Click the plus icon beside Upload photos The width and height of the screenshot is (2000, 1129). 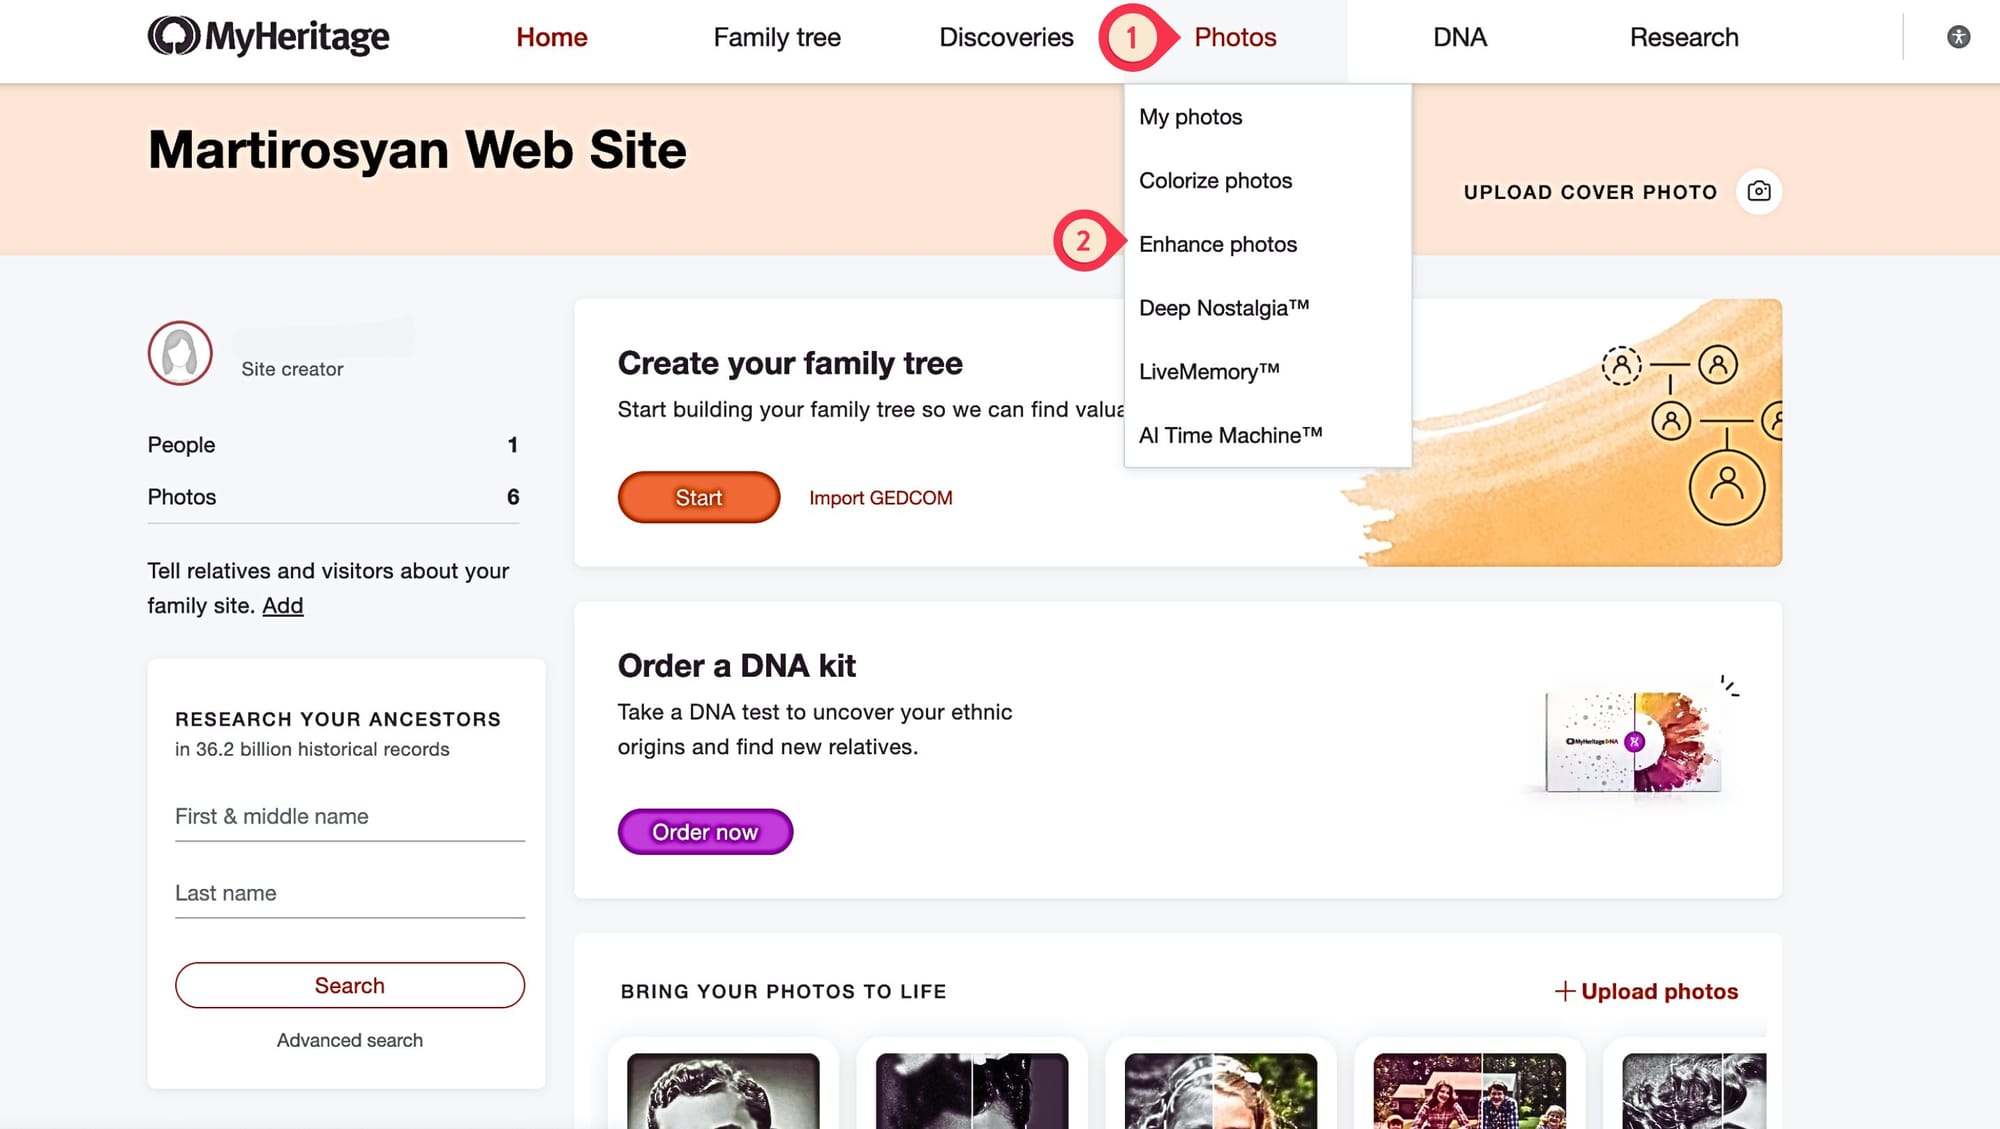pyautogui.click(x=1565, y=991)
